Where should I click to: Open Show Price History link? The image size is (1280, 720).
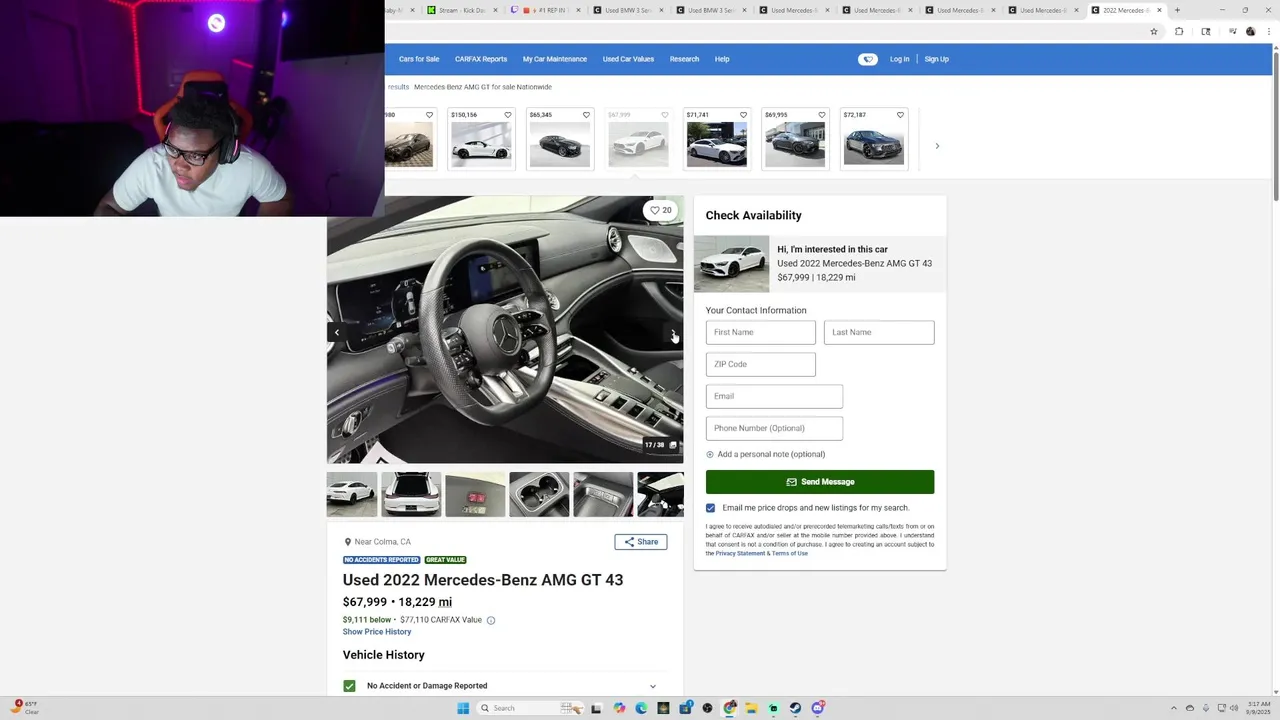[x=377, y=632]
